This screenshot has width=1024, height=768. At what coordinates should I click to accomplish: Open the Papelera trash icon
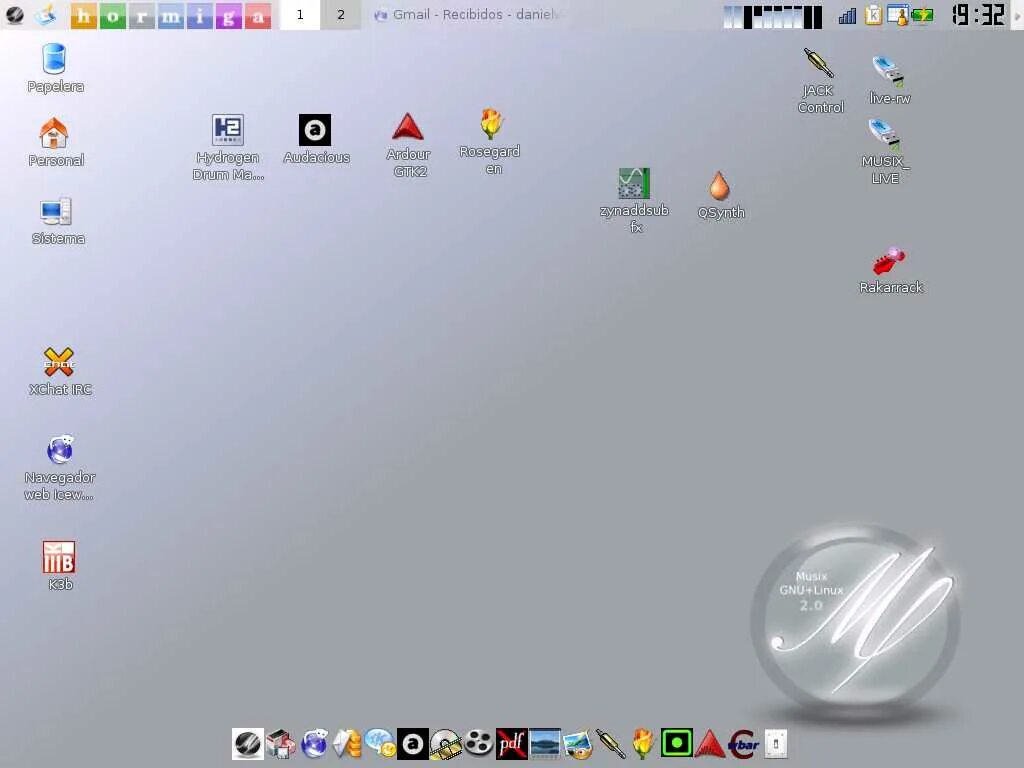pos(54,68)
